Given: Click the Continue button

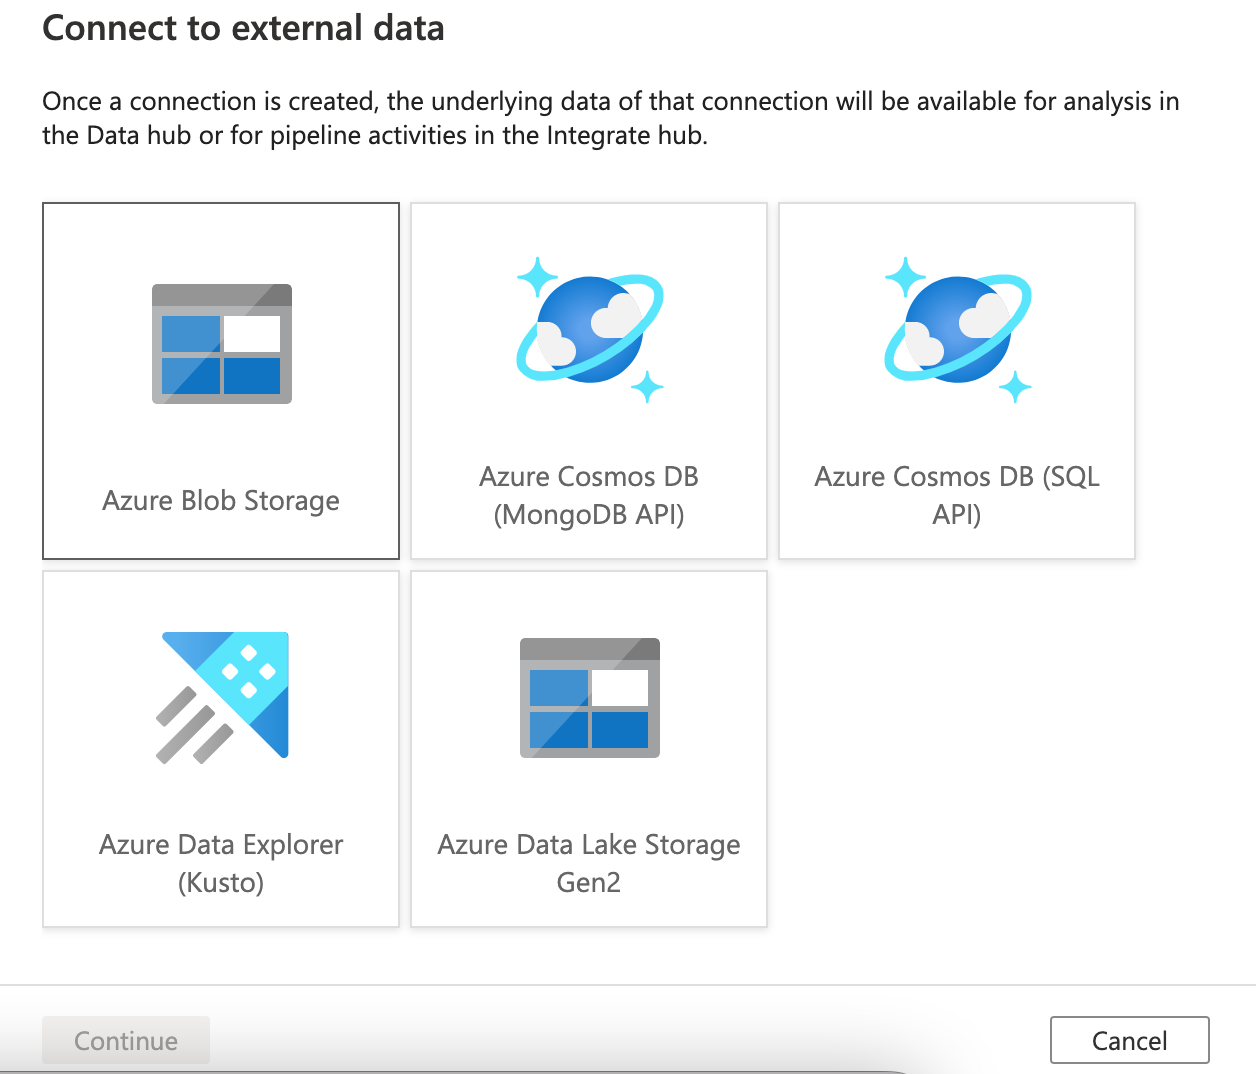Looking at the screenshot, I should pos(125,1040).
